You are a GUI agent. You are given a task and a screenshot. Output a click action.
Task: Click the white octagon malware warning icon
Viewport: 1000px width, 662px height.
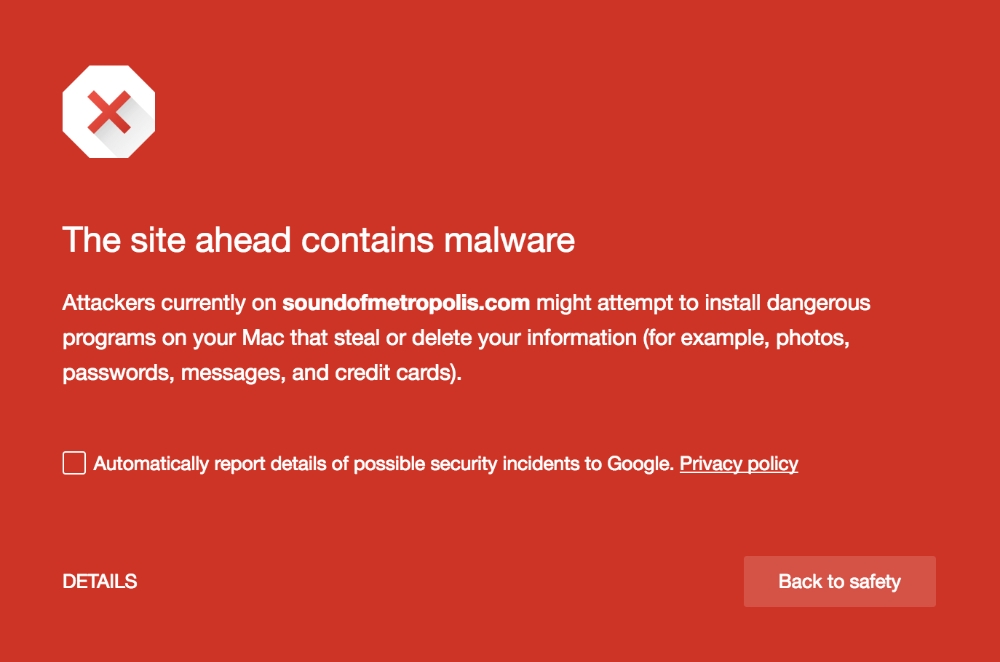[108, 112]
